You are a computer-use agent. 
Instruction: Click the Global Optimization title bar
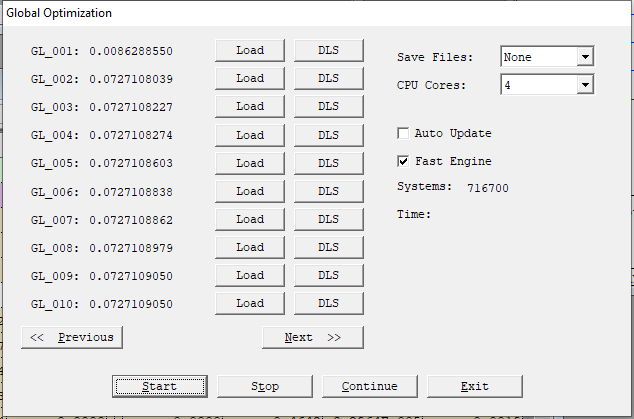[x=317, y=13]
